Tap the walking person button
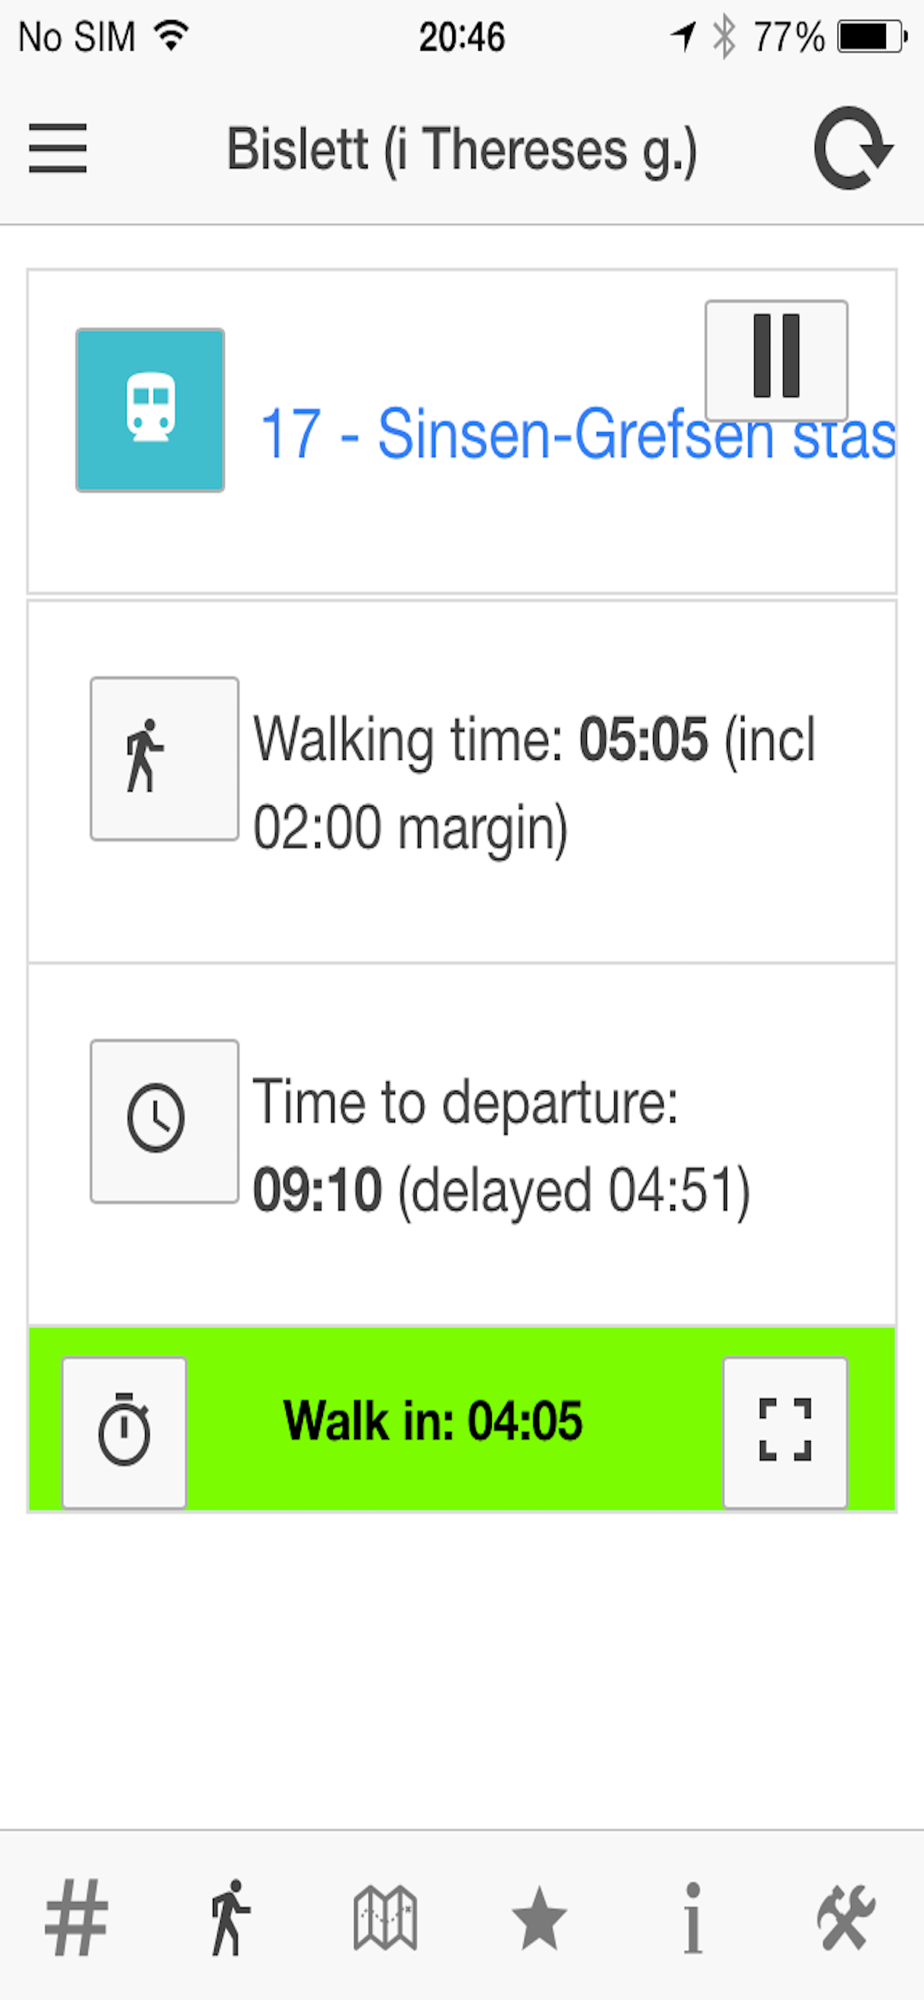Image resolution: width=924 pixels, height=2000 pixels. [164, 758]
